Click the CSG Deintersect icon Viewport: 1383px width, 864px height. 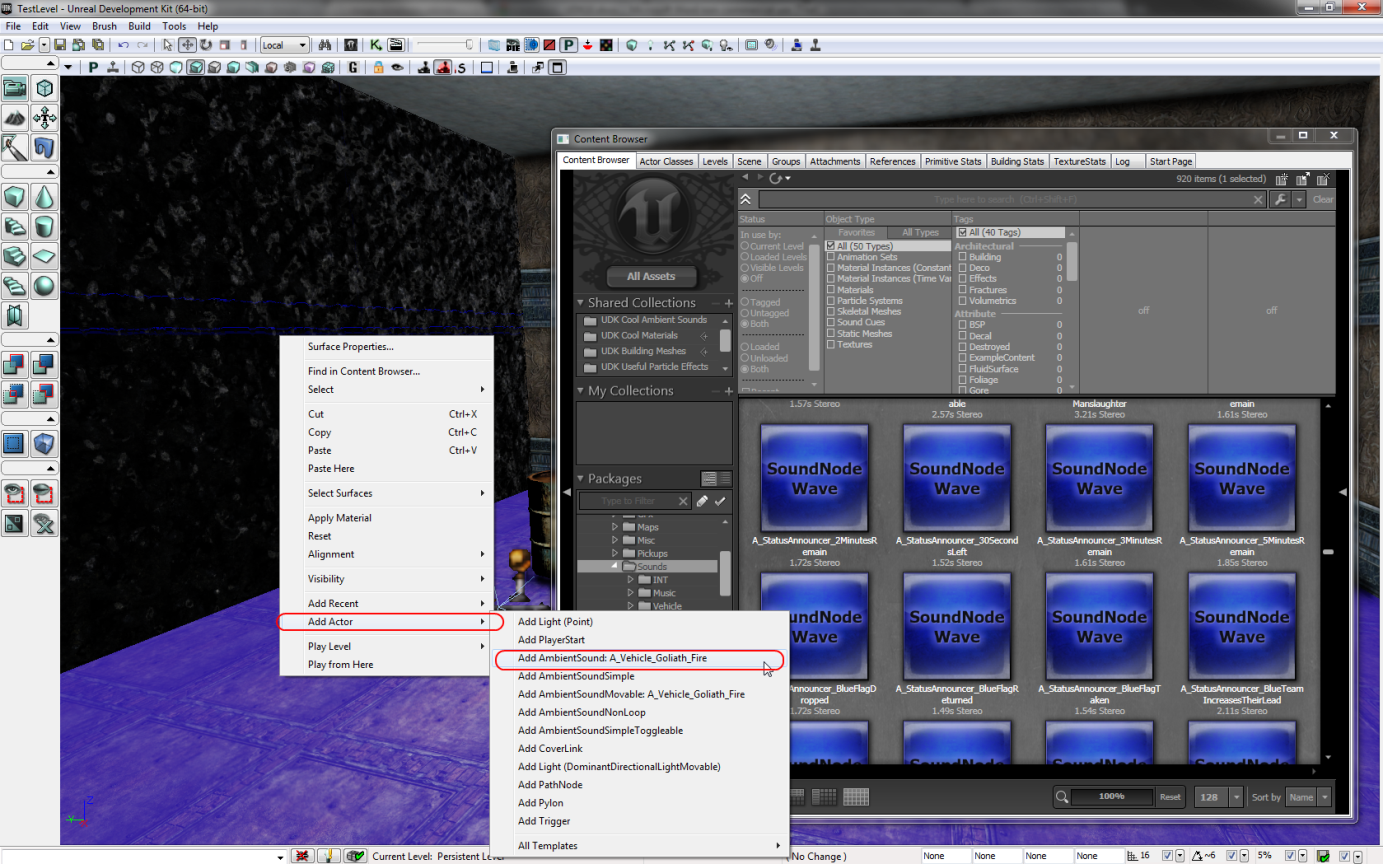pyautogui.click(x=45, y=394)
